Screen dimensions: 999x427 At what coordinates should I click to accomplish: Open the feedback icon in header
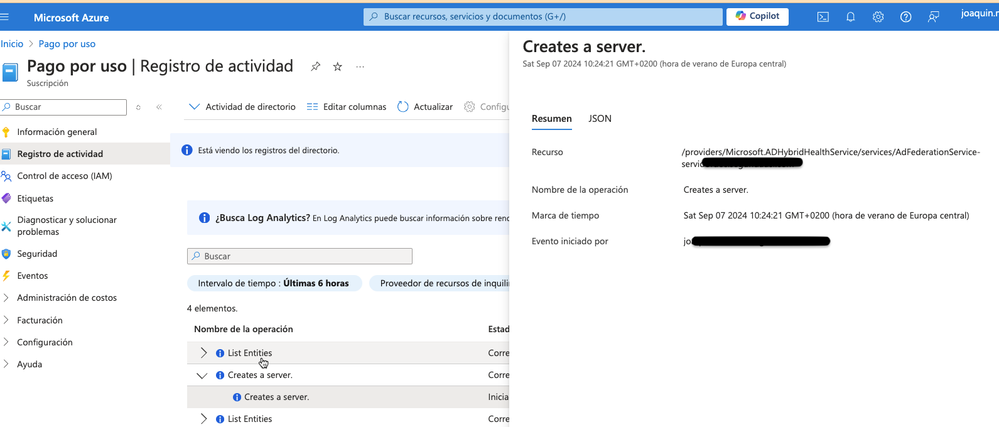tap(933, 17)
